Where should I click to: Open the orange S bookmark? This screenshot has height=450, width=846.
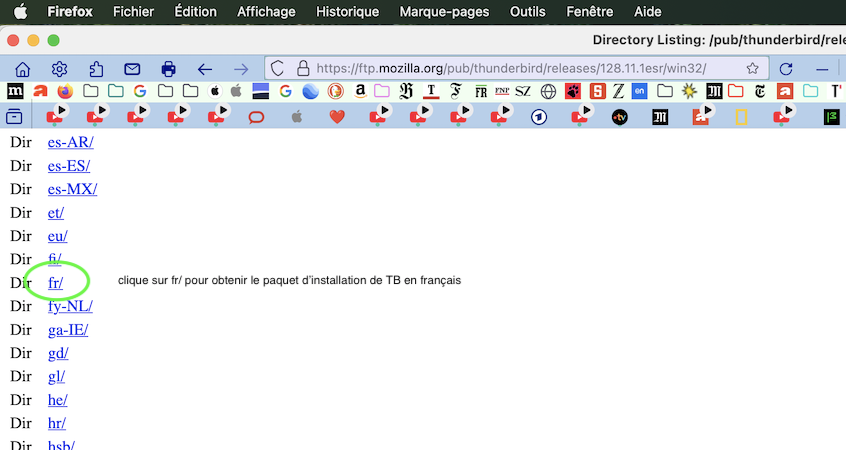(598, 91)
